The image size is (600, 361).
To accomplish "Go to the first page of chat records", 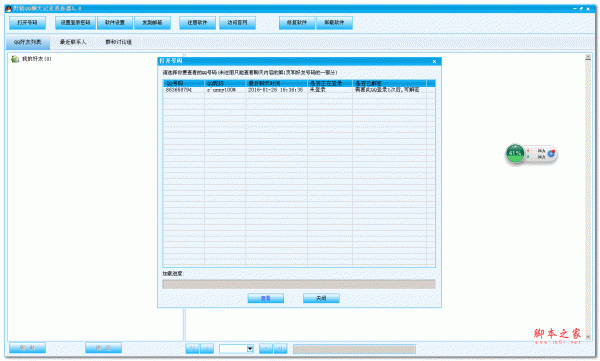I will click(x=192, y=349).
